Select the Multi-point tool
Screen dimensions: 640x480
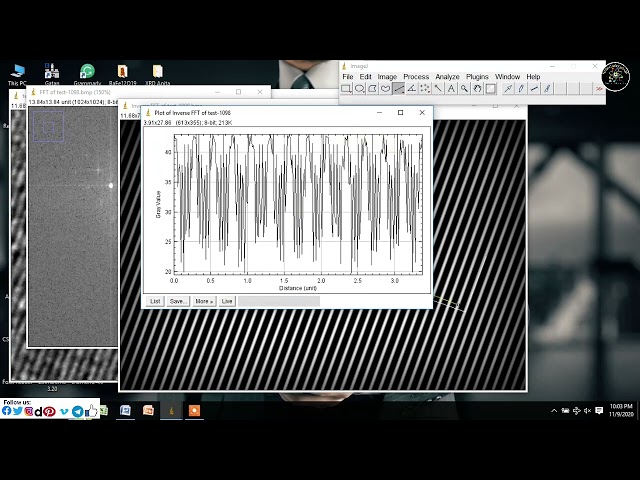(425, 89)
